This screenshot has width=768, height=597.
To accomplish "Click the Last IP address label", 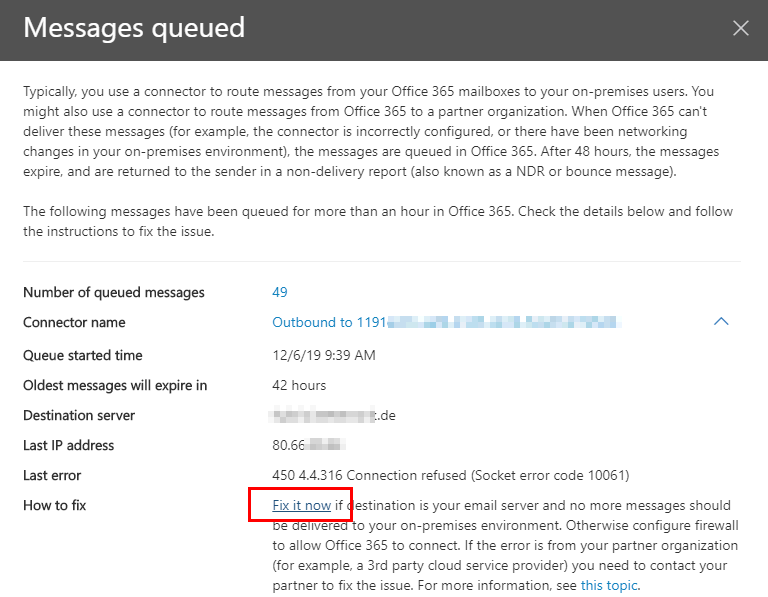I will [69, 445].
